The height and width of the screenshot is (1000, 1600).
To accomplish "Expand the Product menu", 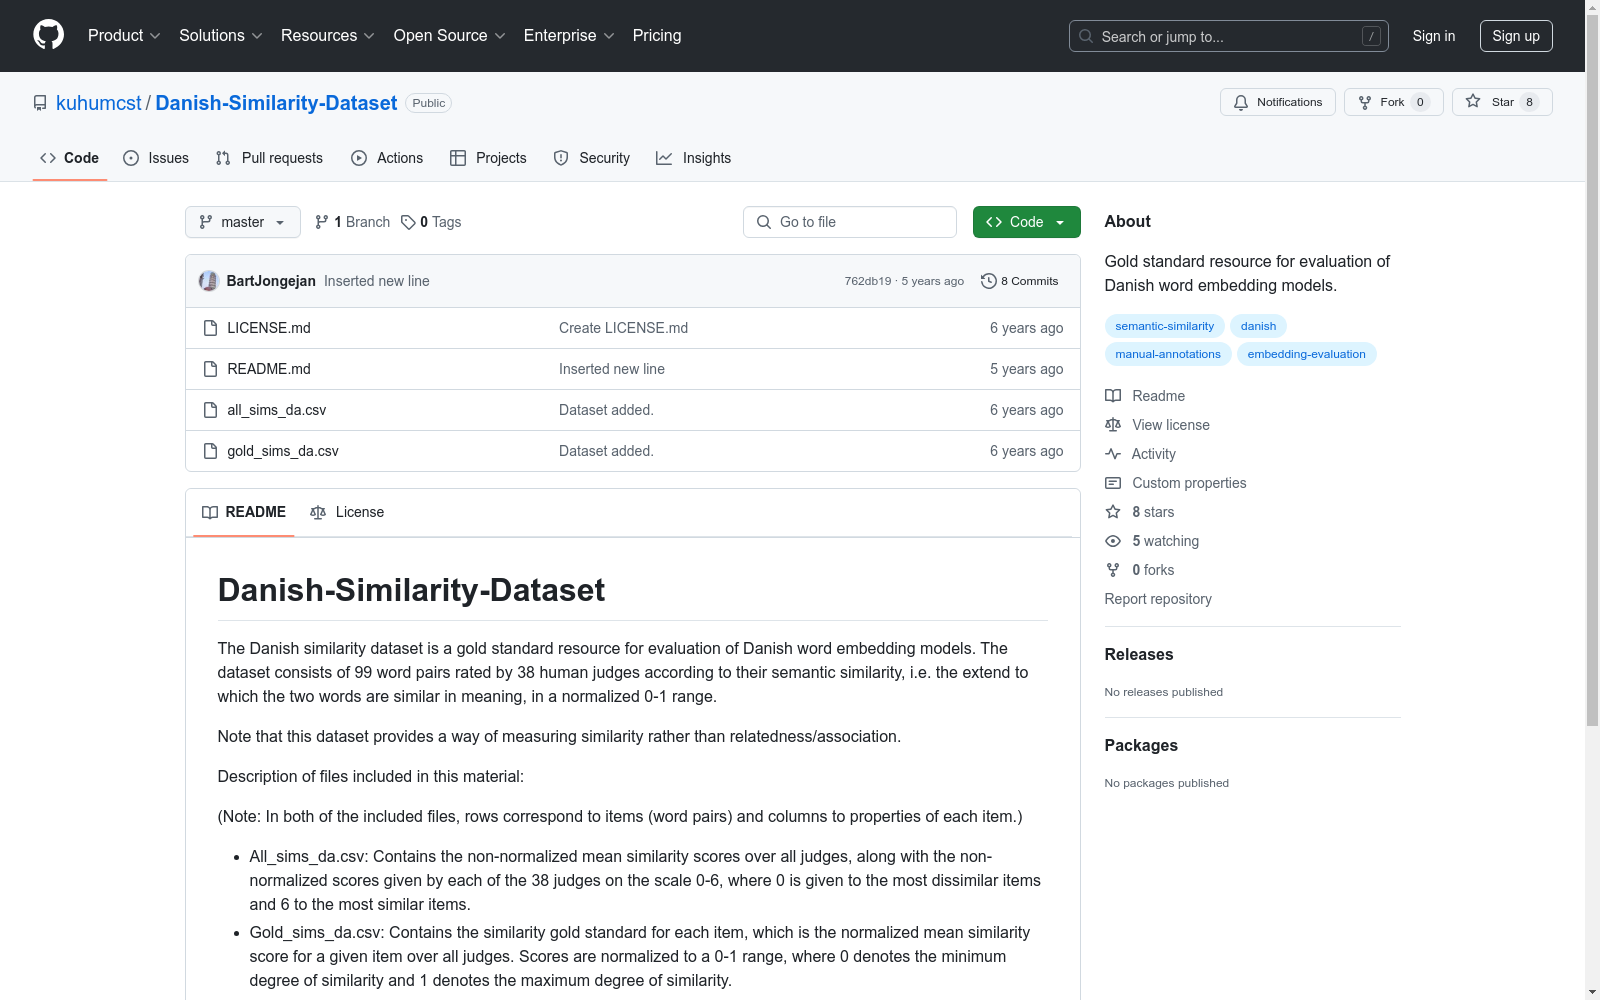I will pyautogui.click(x=124, y=35).
